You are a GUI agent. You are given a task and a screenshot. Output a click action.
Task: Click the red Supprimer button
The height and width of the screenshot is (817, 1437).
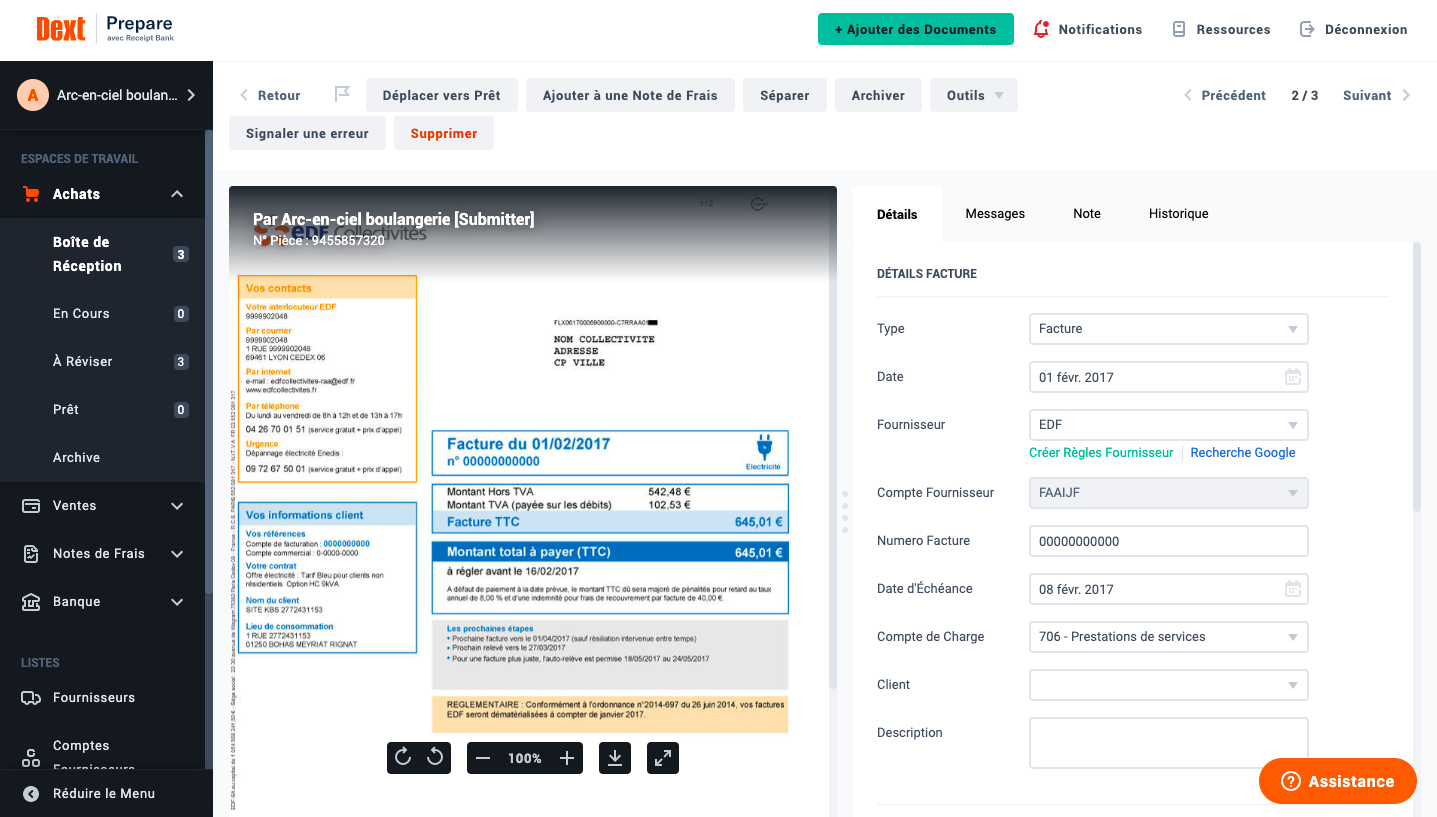click(x=444, y=133)
